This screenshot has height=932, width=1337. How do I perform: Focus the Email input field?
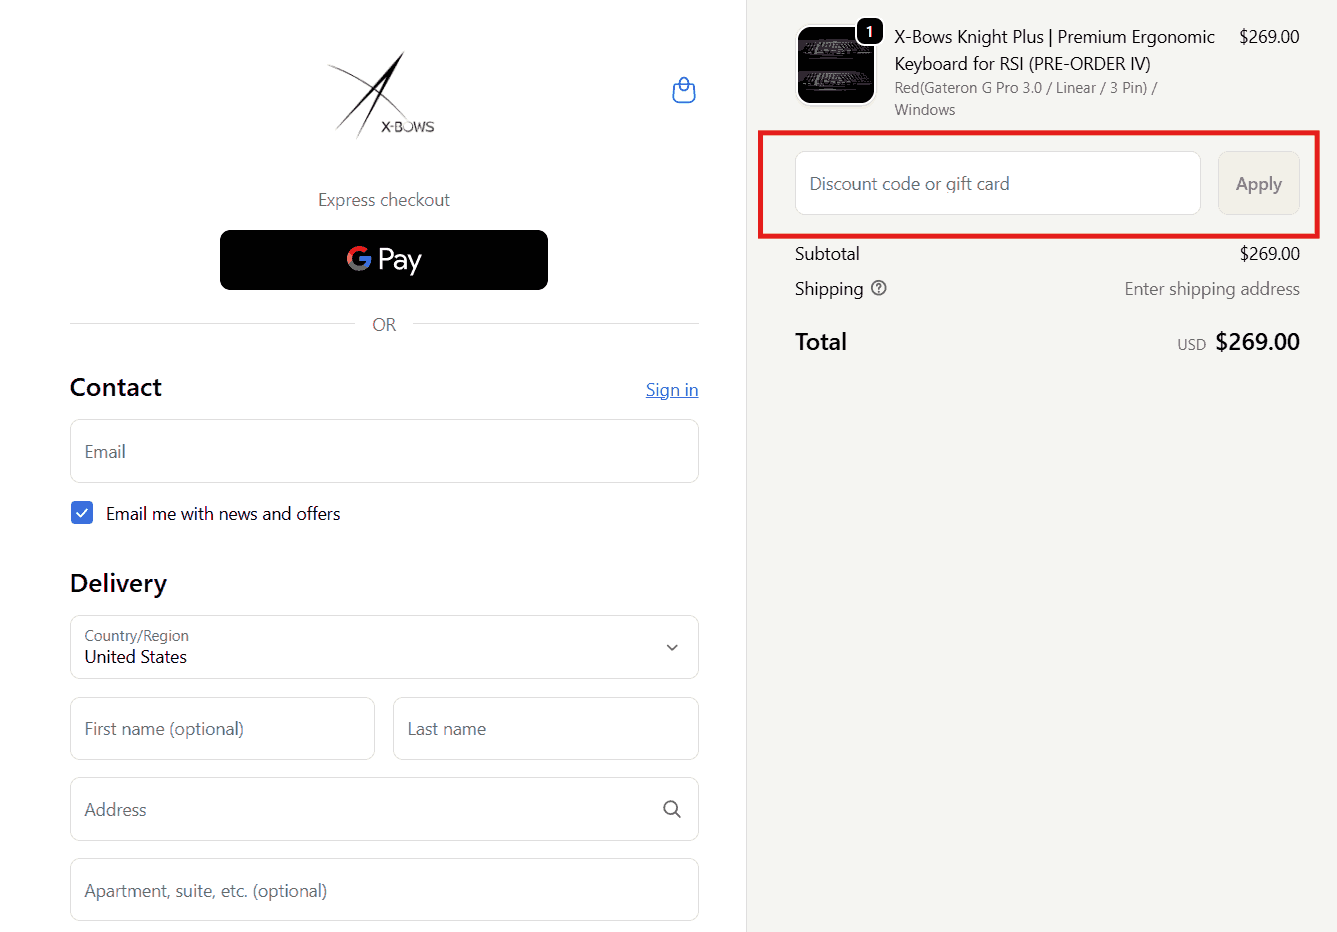tap(384, 451)
